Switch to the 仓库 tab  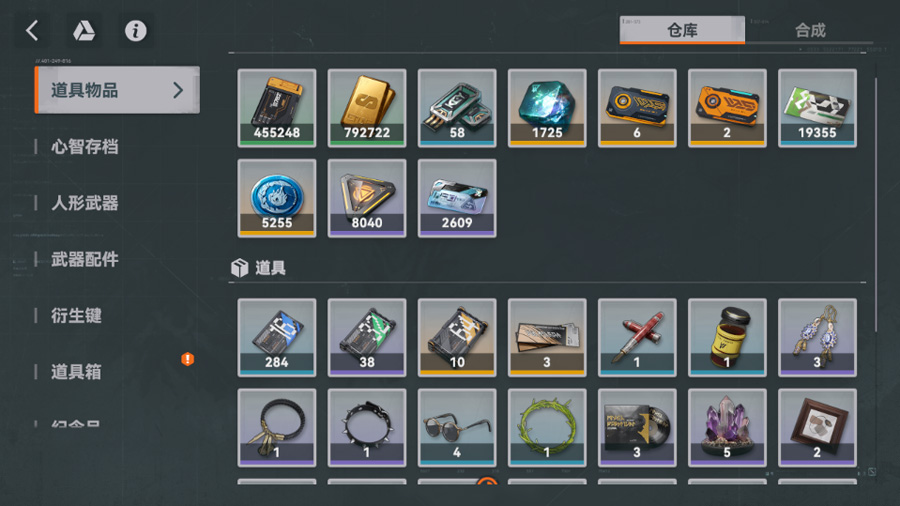pyautogui.click(x=682, y=30)
